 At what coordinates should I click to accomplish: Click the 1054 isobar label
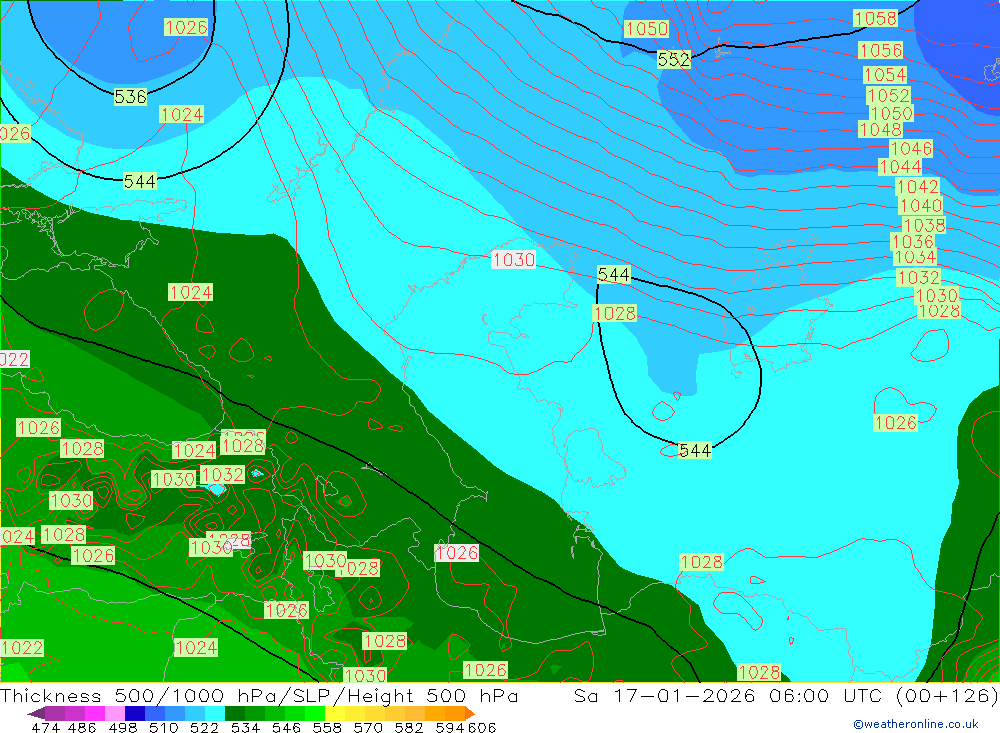tap(885, 75)
